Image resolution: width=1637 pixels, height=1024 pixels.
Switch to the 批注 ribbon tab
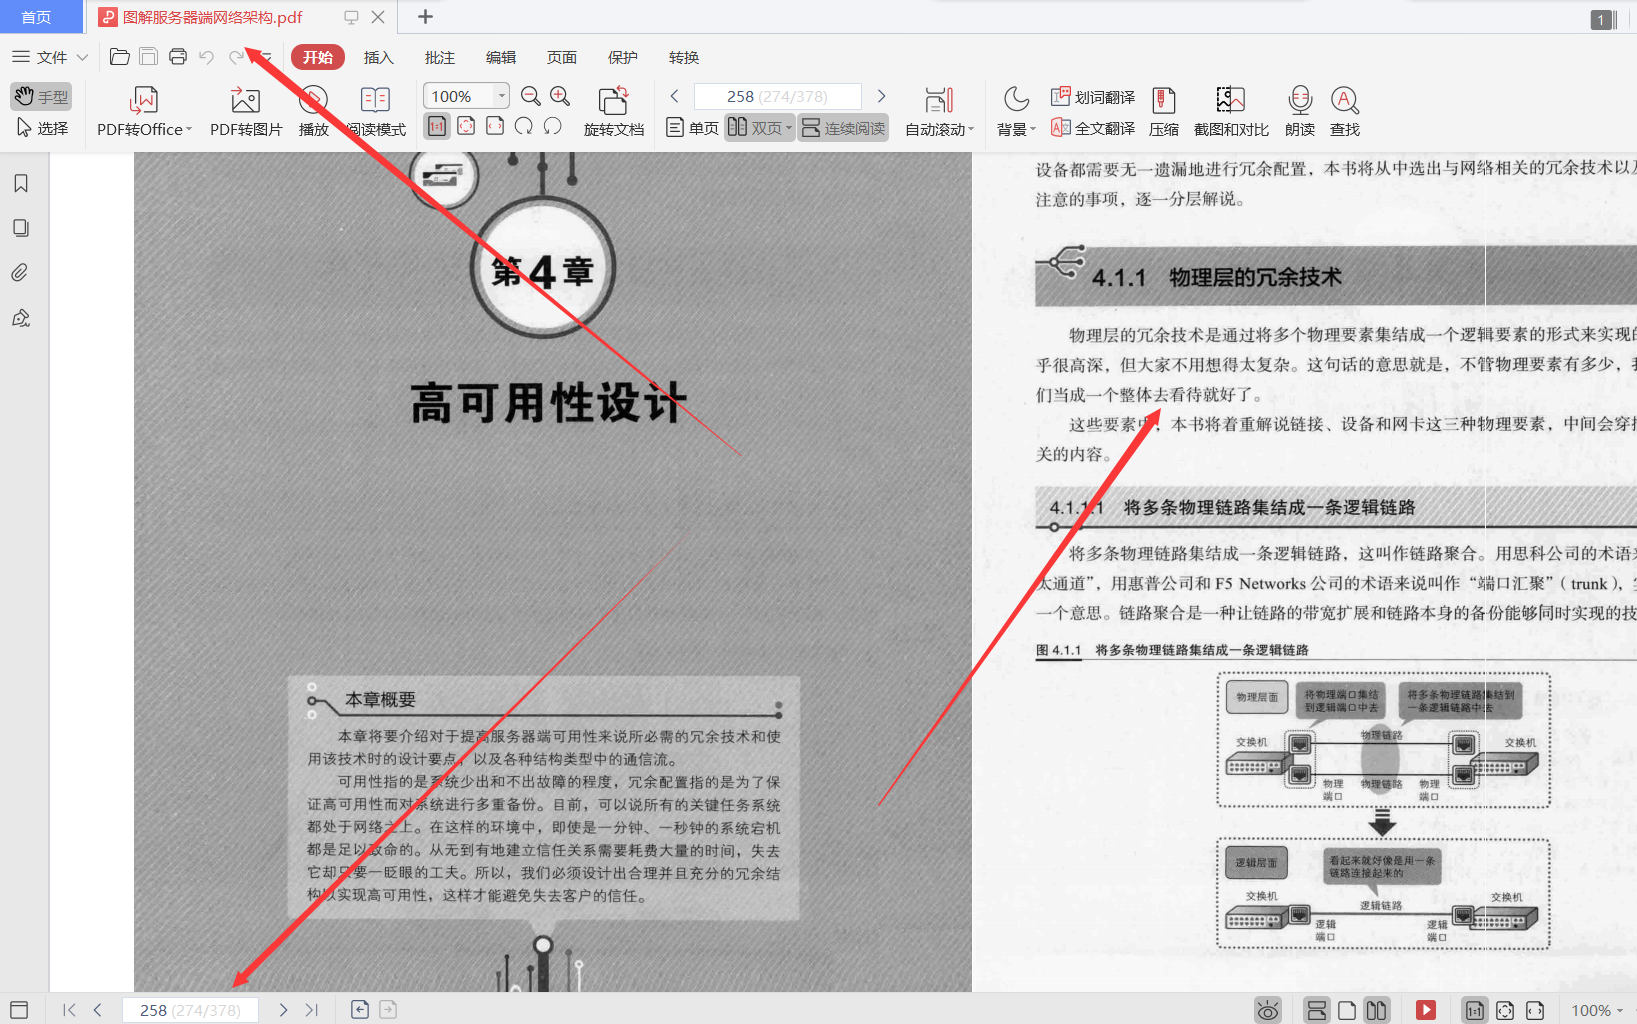pos(440,57)
